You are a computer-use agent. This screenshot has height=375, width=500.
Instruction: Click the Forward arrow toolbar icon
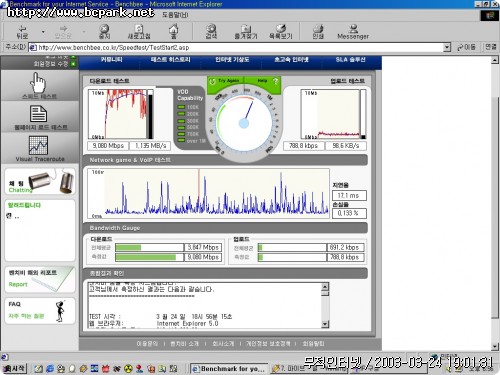point(63,32)
